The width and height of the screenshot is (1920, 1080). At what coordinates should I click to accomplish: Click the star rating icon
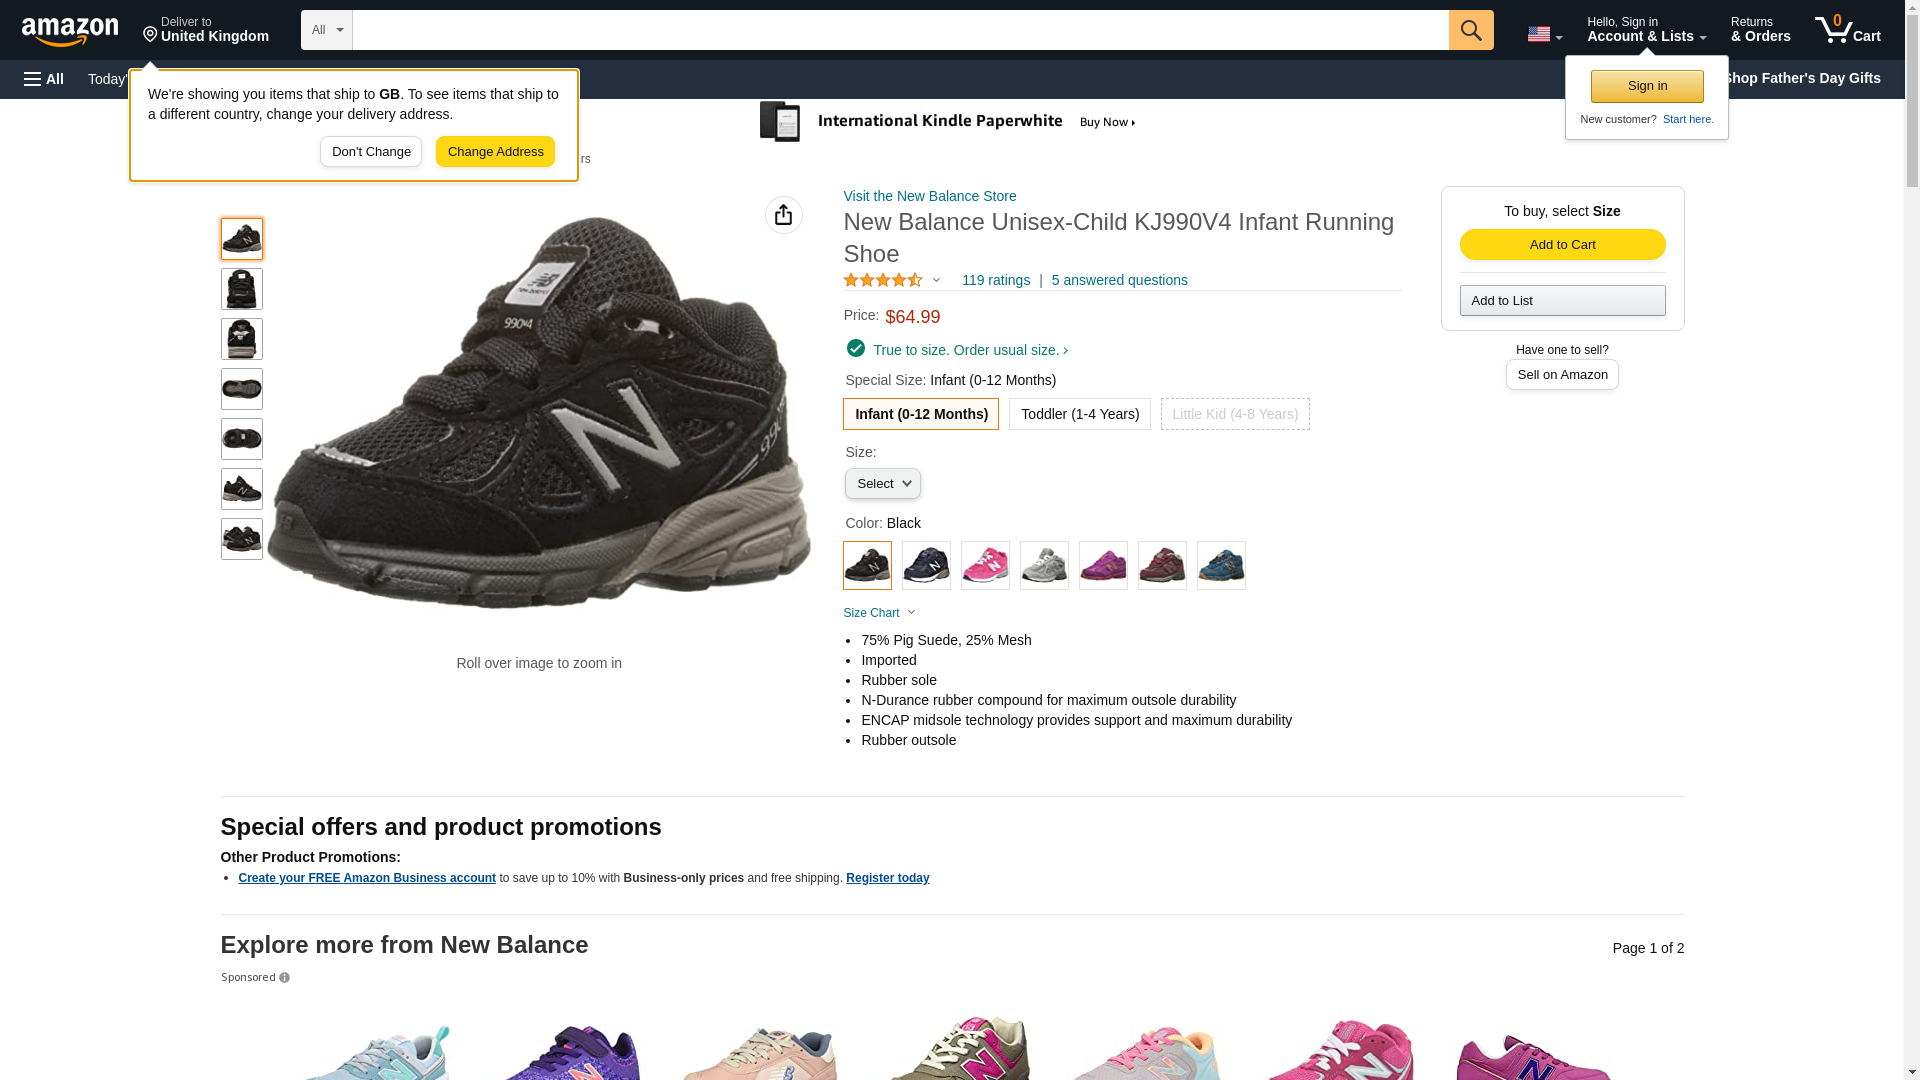coord(883,281)
